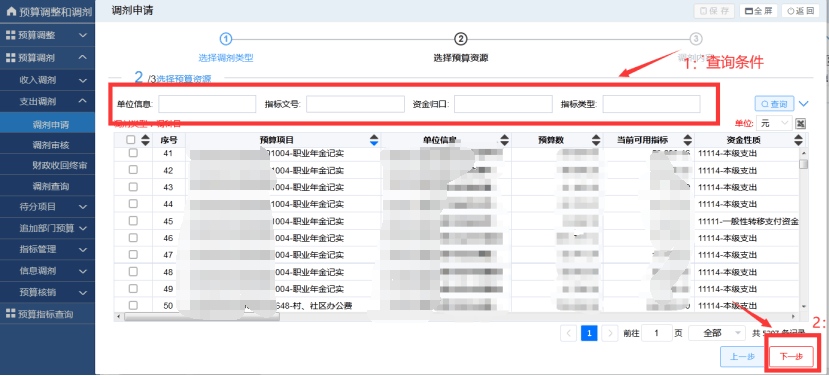Check the box for row 41
The image size is (829, 376).
[x=133, y=153]
